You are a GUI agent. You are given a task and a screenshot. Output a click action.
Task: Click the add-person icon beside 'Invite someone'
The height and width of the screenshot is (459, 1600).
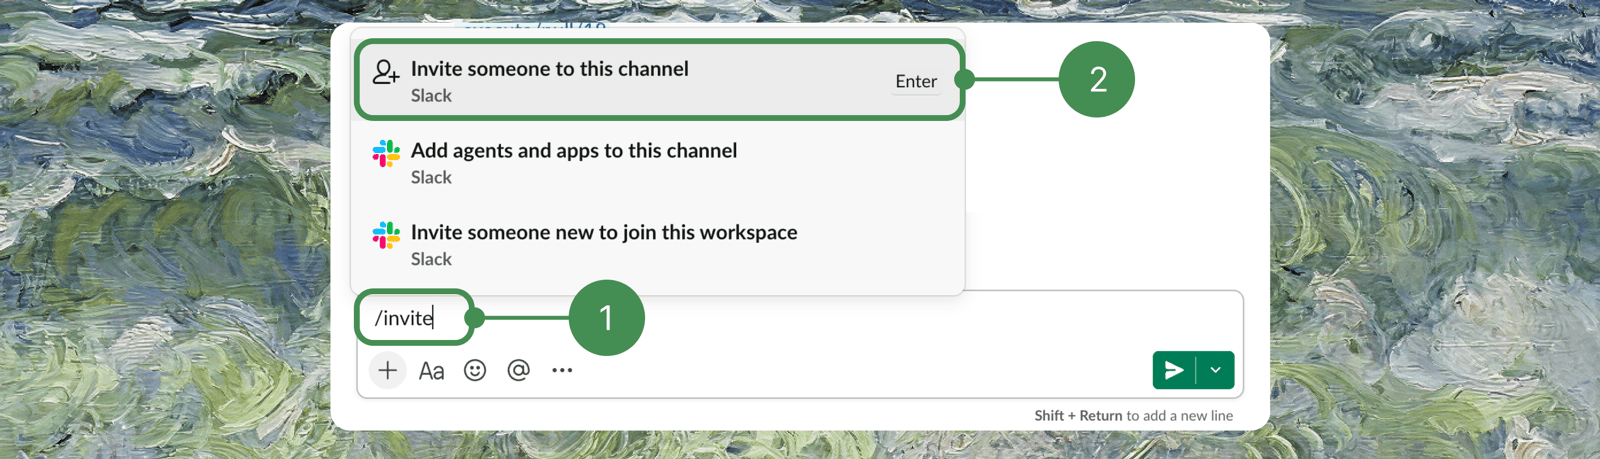click(x=386, y=72)
